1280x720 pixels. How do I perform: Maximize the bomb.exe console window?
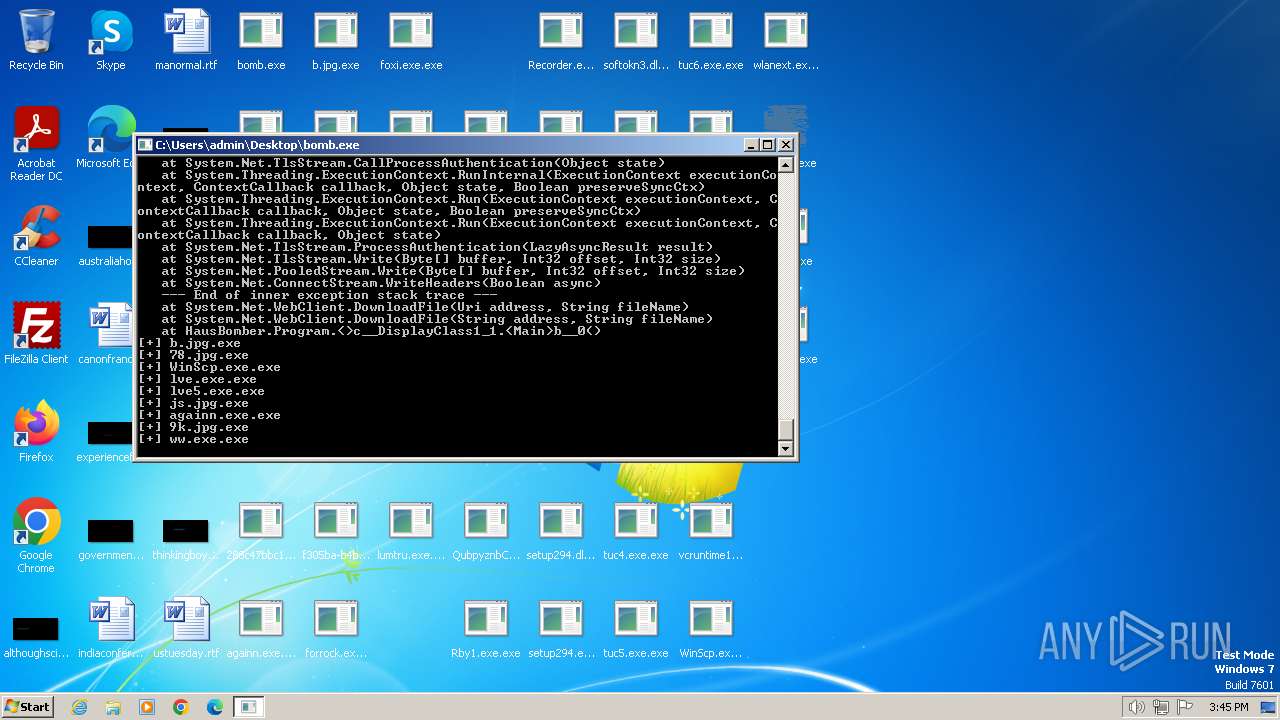click(768, 145)
